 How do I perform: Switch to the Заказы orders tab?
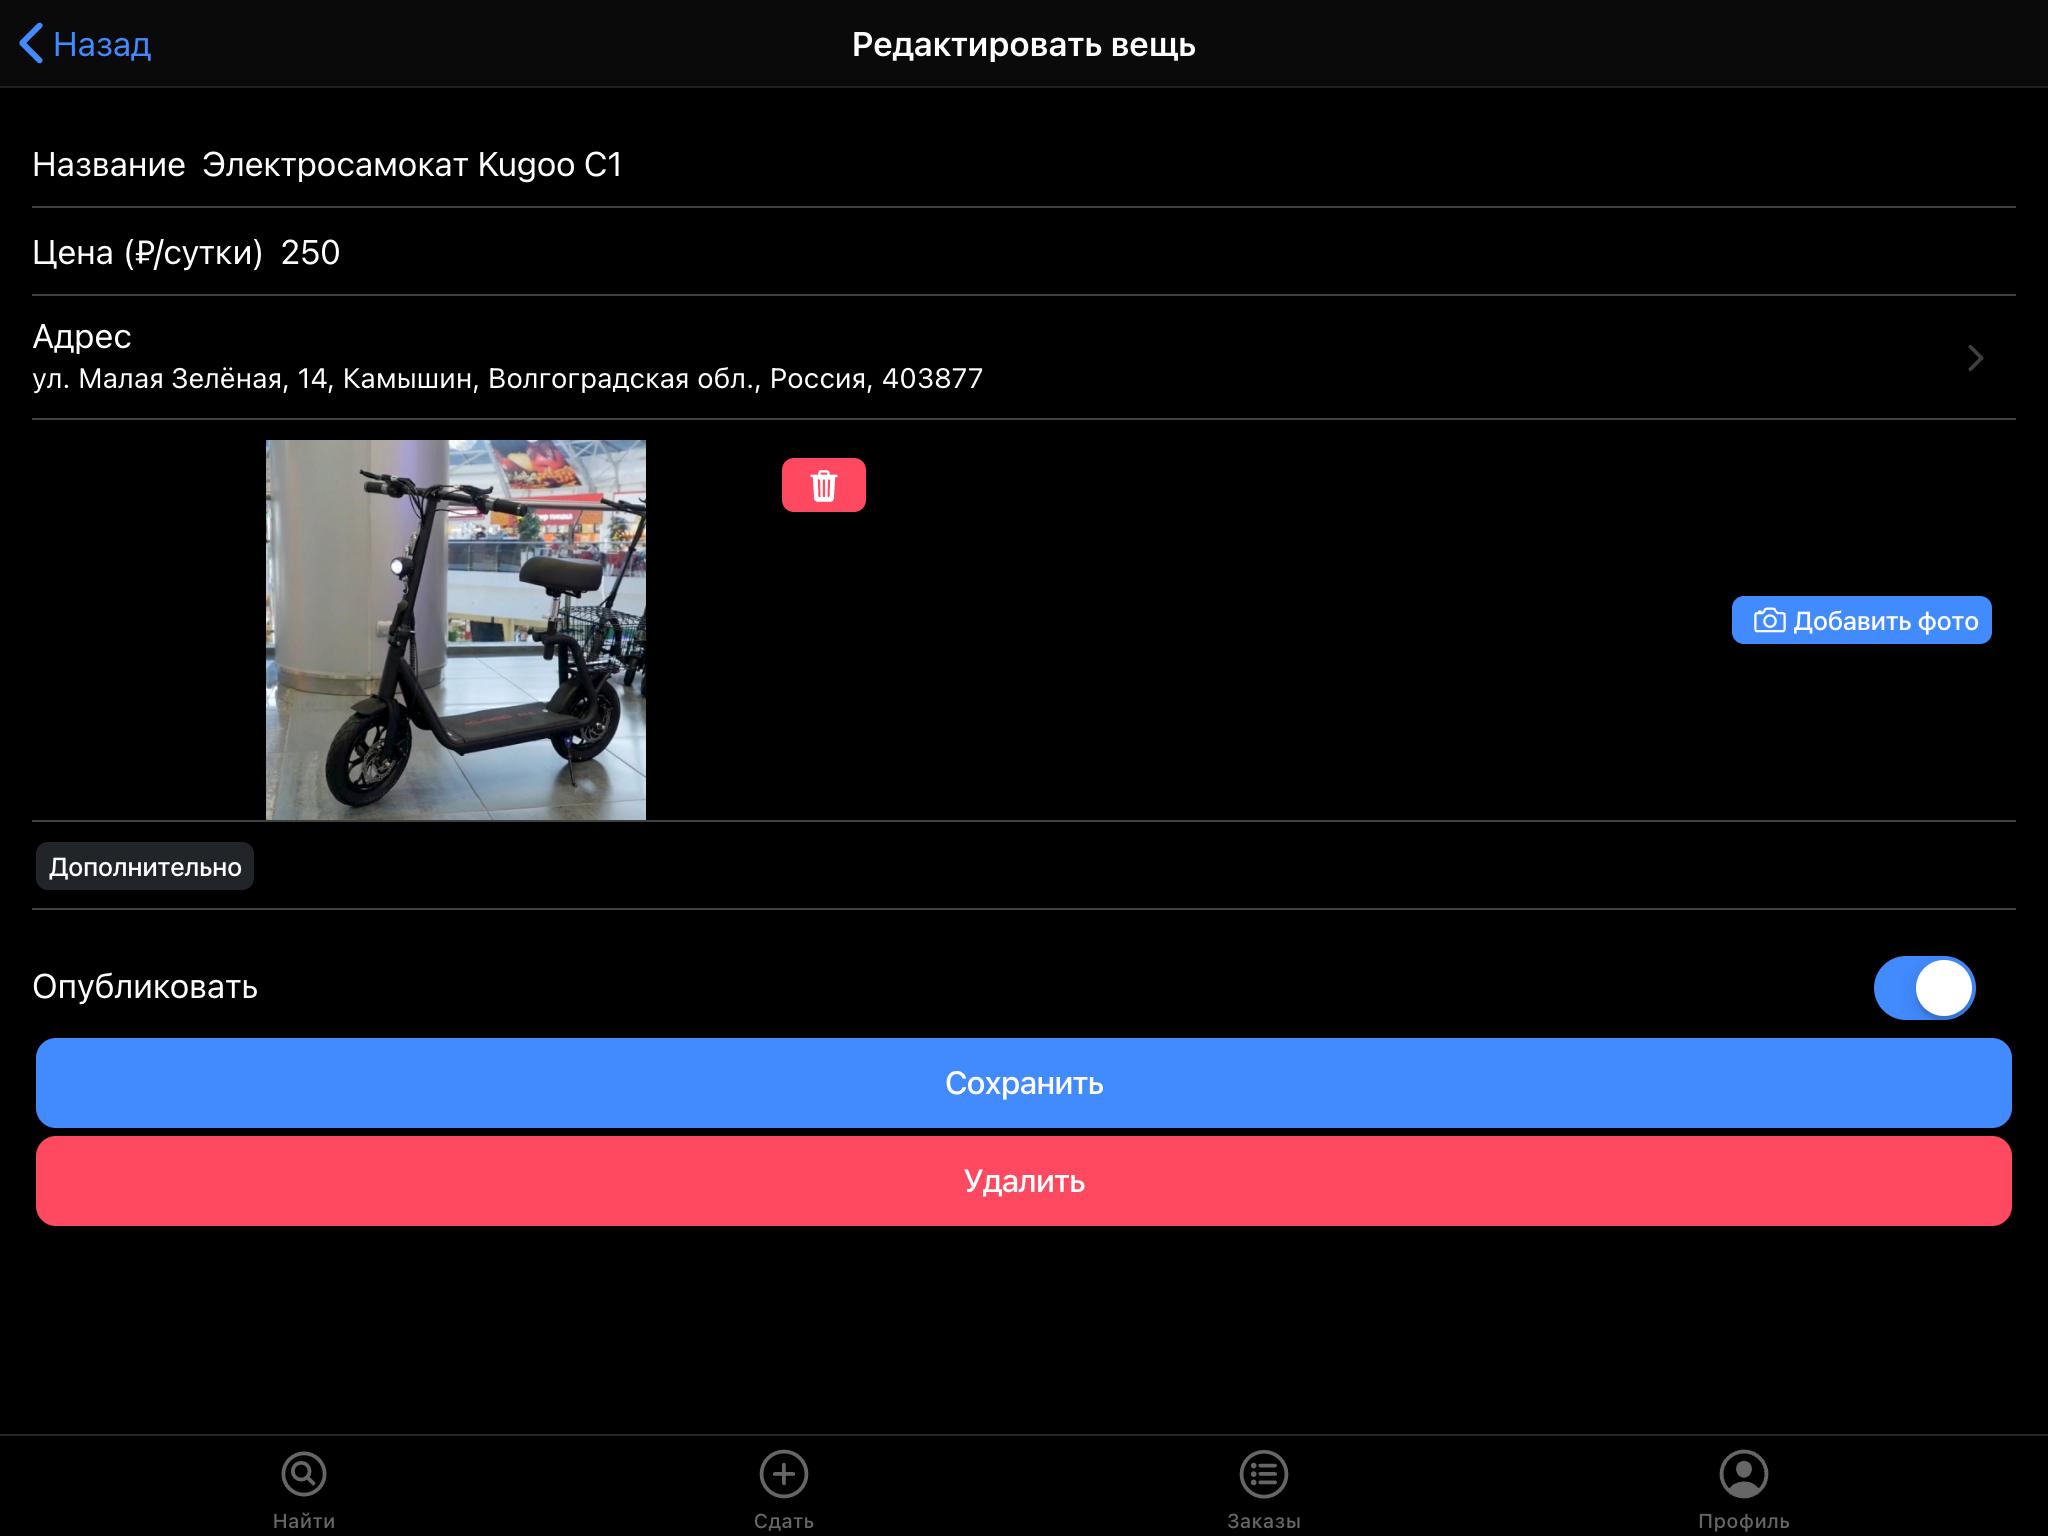1264,1490
